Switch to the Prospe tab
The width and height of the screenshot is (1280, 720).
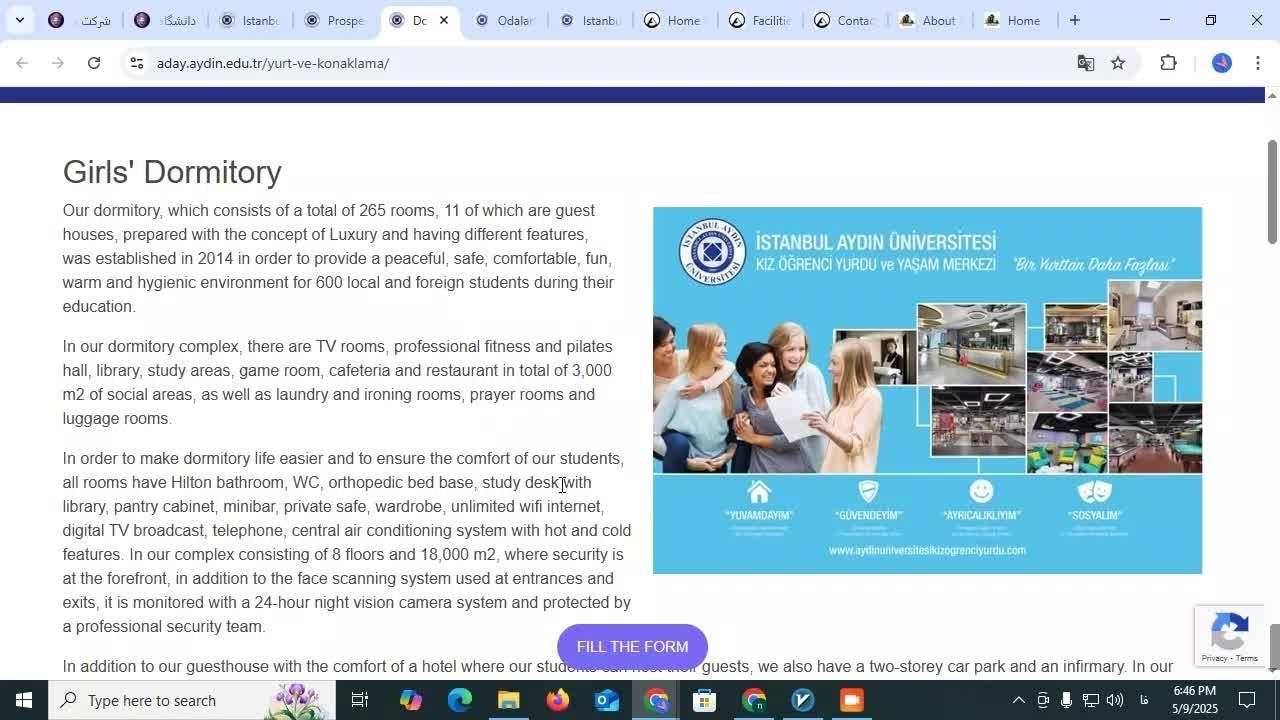coord(333,20)
